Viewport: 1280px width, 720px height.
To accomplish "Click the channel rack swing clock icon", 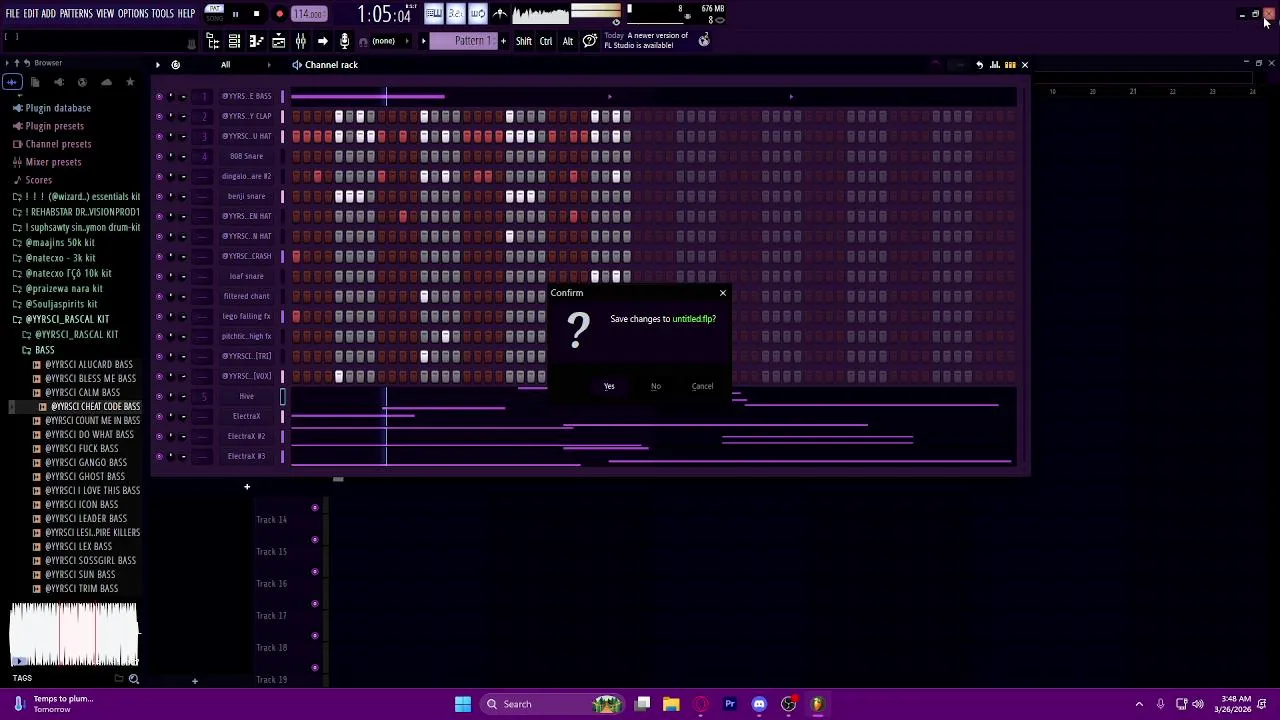I will (x=175, y=65).
